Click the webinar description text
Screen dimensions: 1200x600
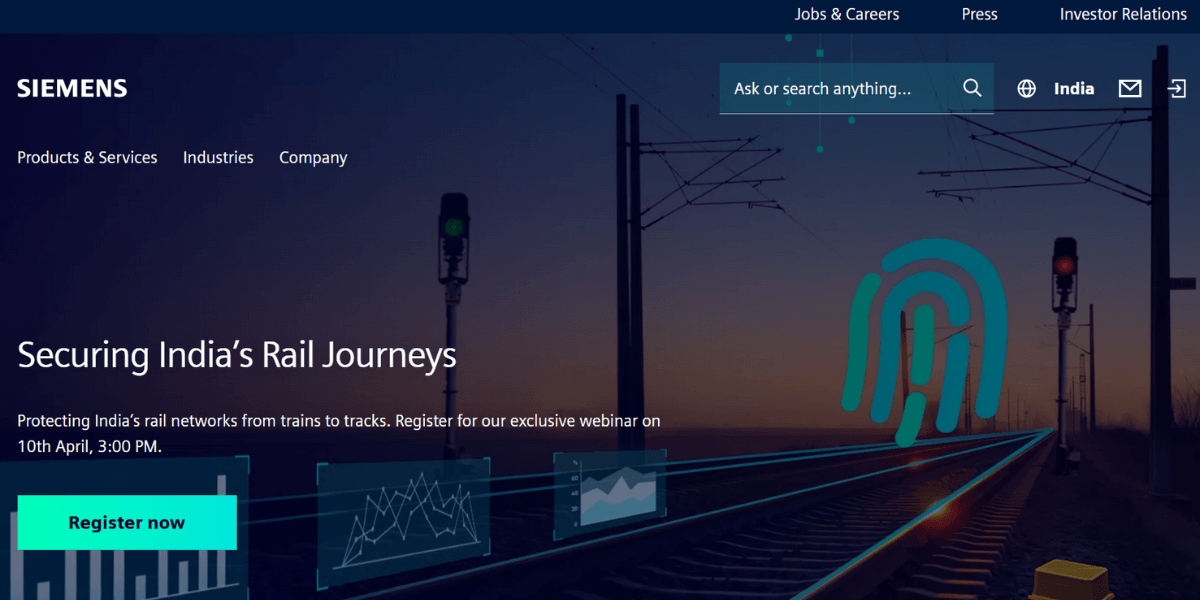tap(339, 434)
